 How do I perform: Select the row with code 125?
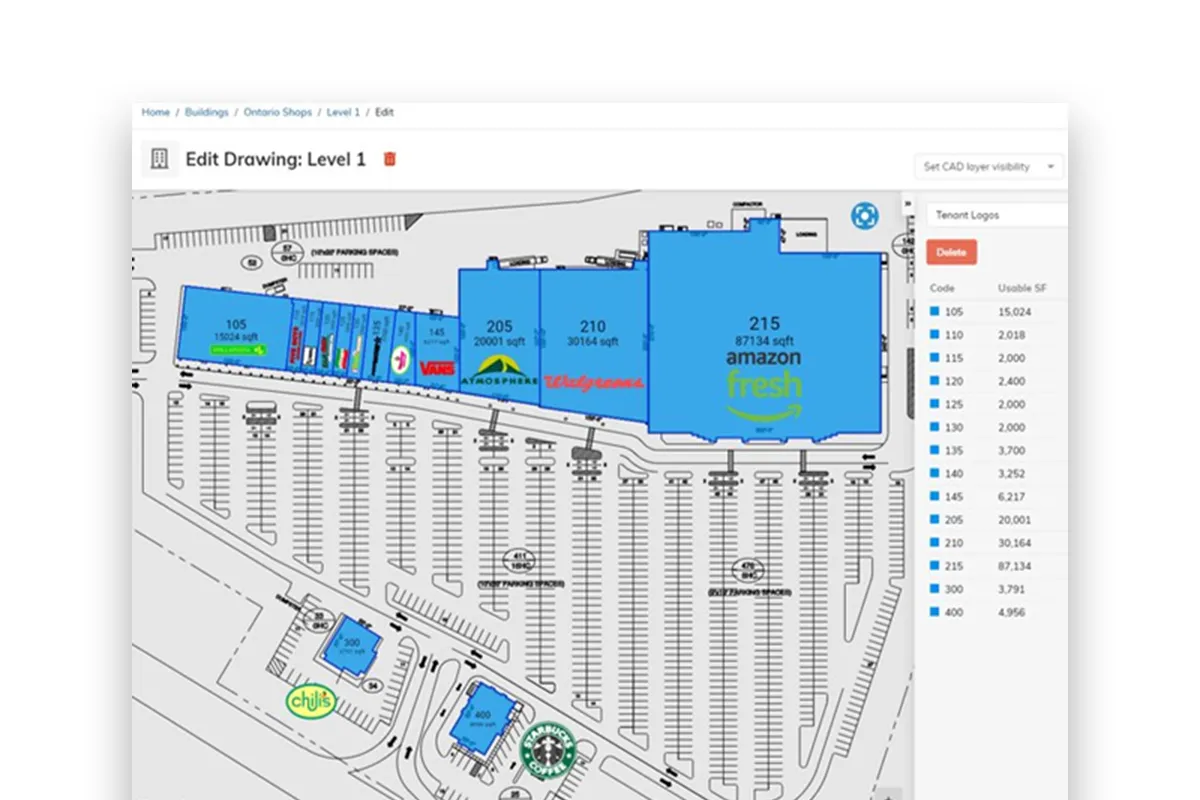(997, 404)
